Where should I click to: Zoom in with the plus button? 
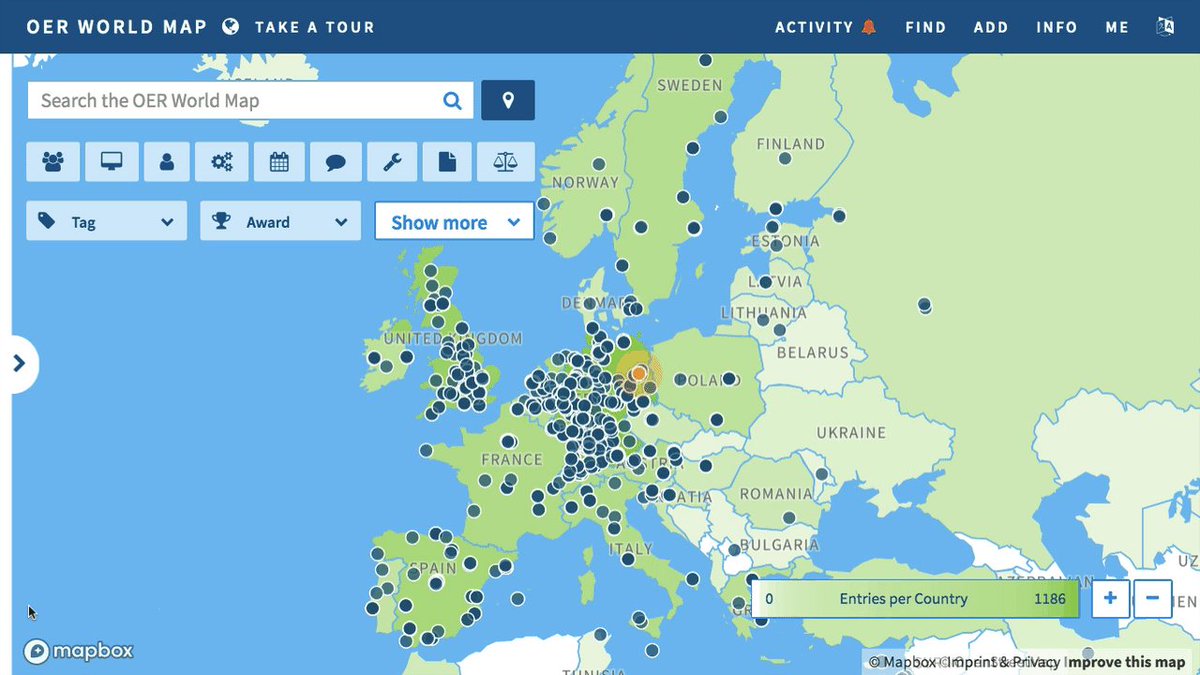(x=1110, y=598)
